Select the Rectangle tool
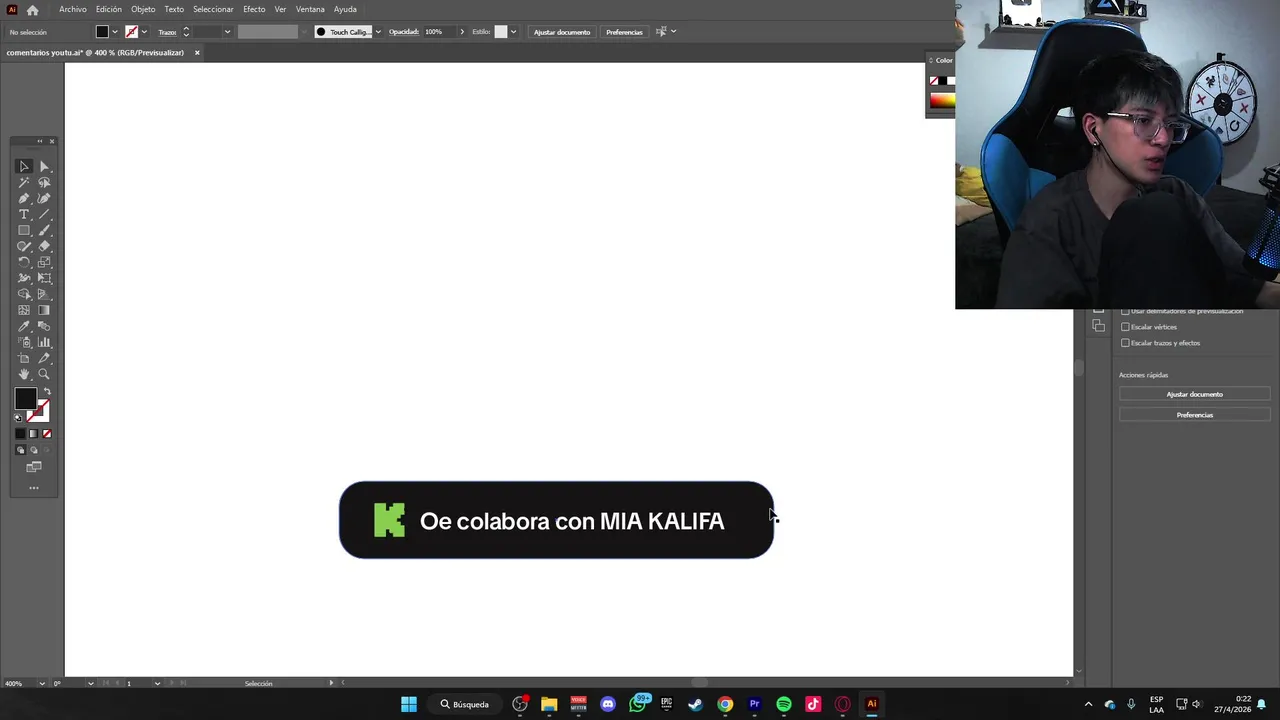 (x=24, y=230)
